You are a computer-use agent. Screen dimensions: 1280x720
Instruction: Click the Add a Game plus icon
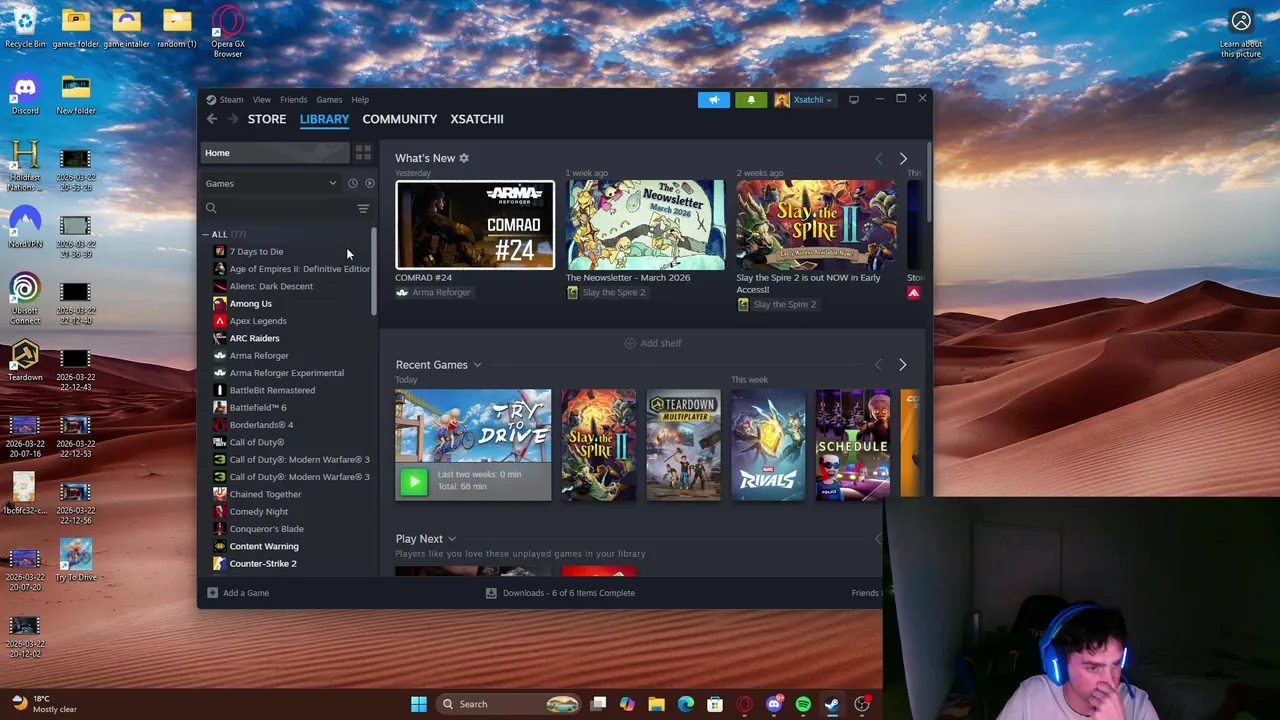pos(212,593)
